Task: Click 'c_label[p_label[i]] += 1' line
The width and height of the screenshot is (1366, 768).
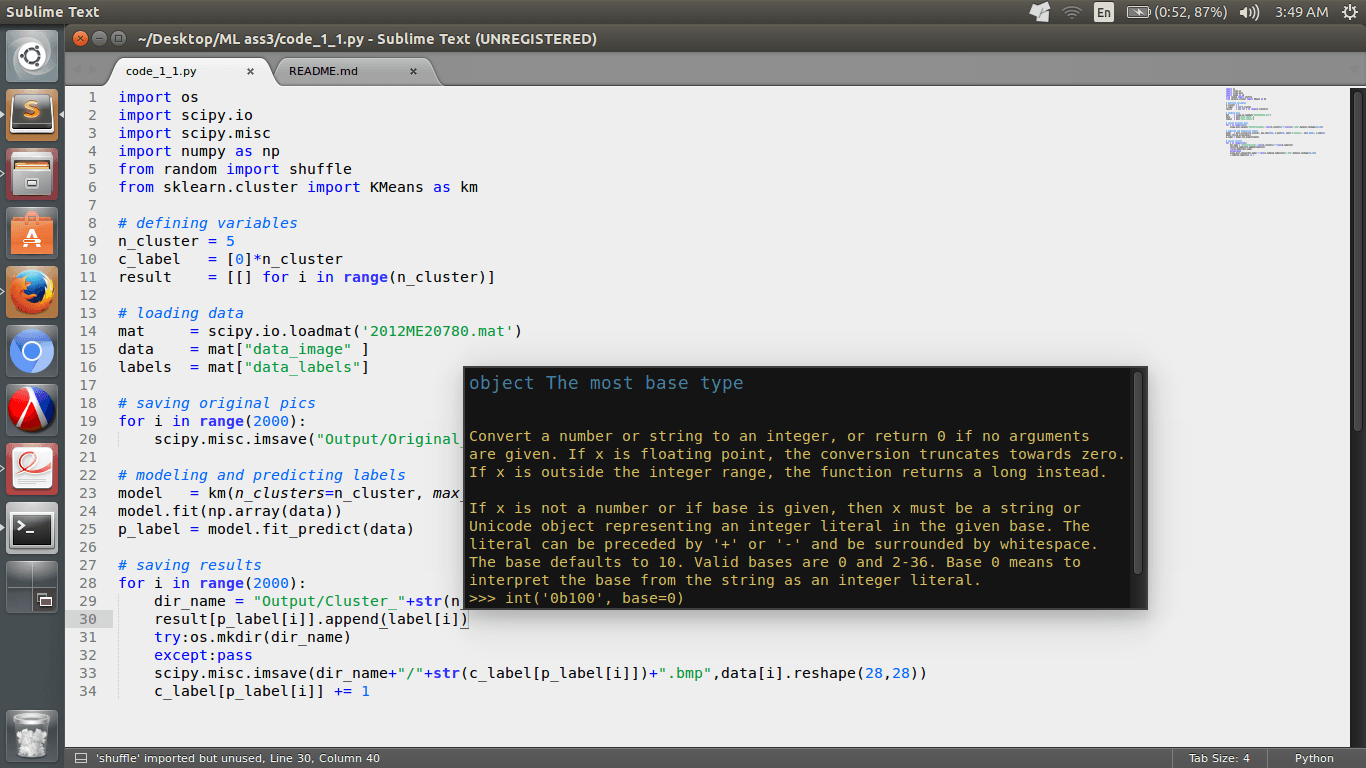Action: pos(262,691)
